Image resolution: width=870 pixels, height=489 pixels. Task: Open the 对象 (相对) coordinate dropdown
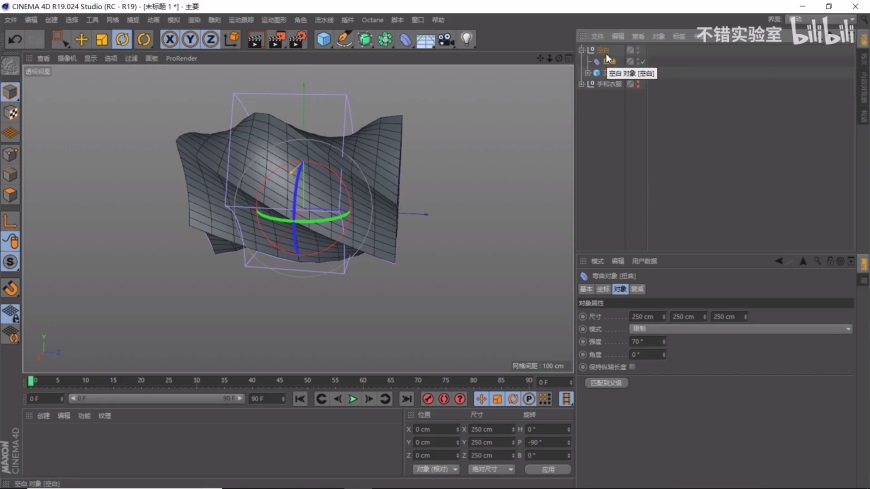click(435, 469)
